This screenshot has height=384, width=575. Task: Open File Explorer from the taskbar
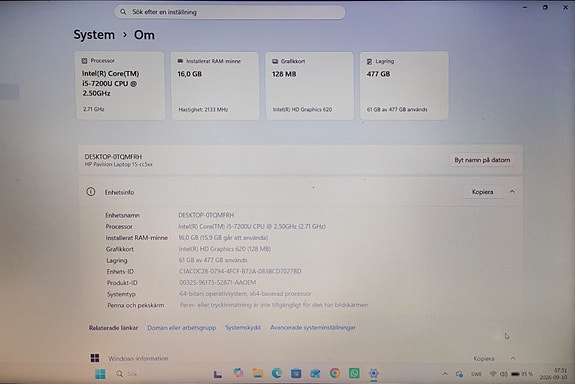pyautogui.click(x=258, y=373)
